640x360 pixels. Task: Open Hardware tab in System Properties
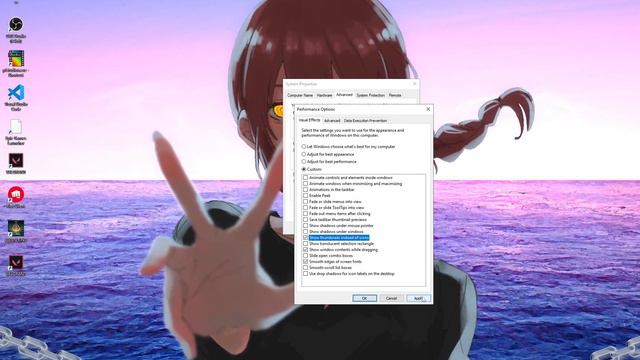pyautogui.click(x=324, y=95)
